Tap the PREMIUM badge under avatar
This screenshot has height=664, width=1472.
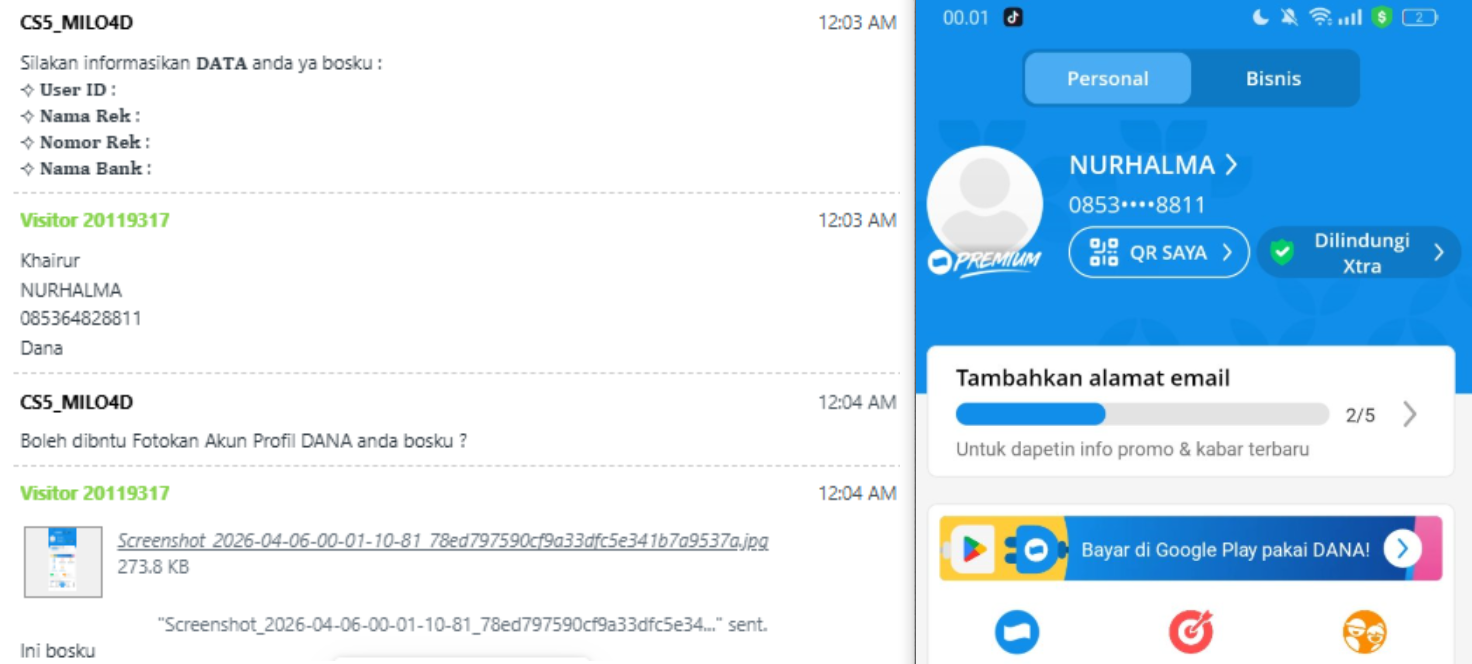coord(985,262)
